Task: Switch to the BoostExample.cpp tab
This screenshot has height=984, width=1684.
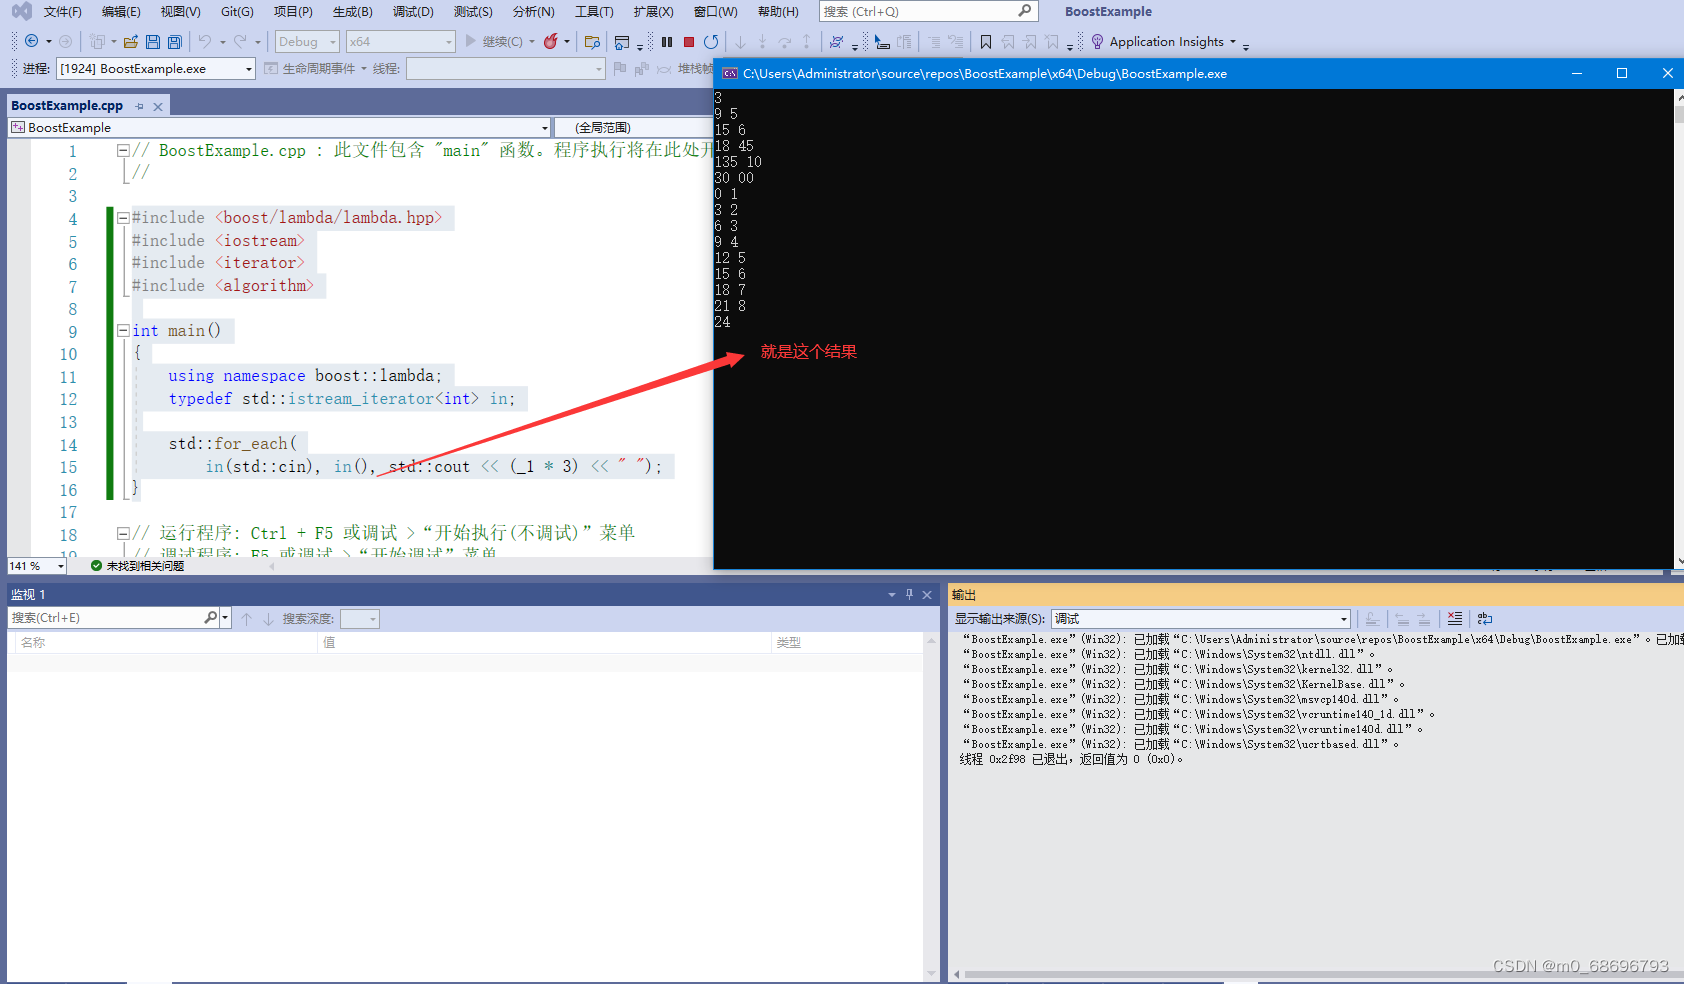Action: pyautogui.click(x=67, y=105)
